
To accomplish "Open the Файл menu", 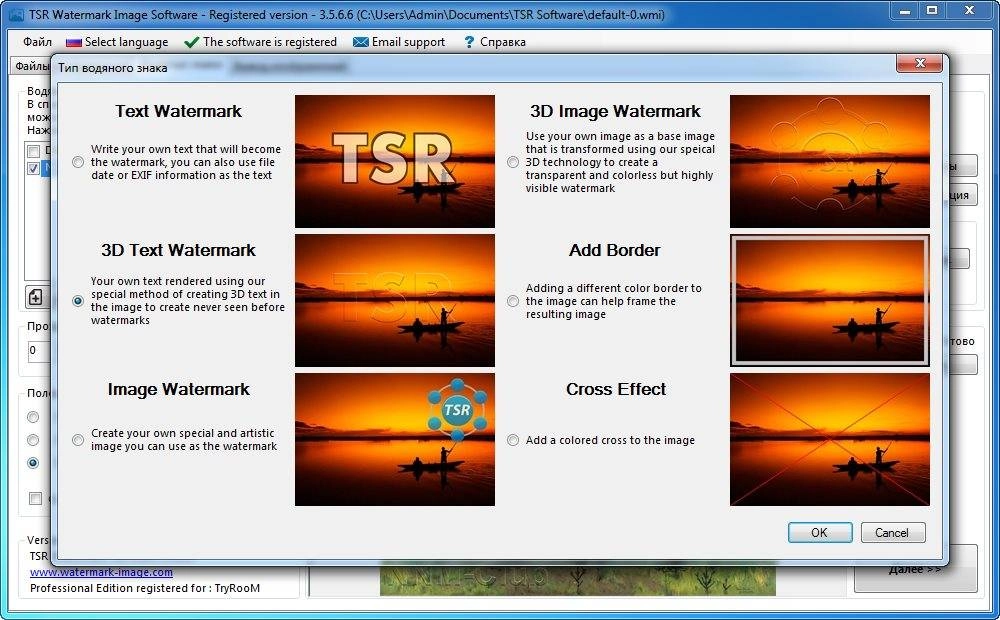I will (38, 42).
